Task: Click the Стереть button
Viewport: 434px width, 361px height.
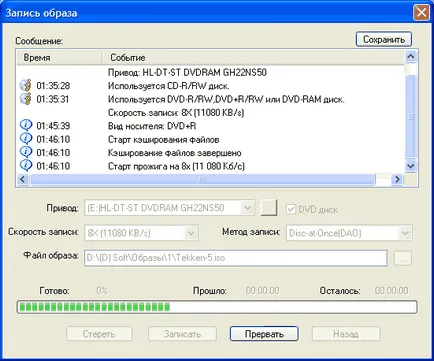Action: point(99,334)
